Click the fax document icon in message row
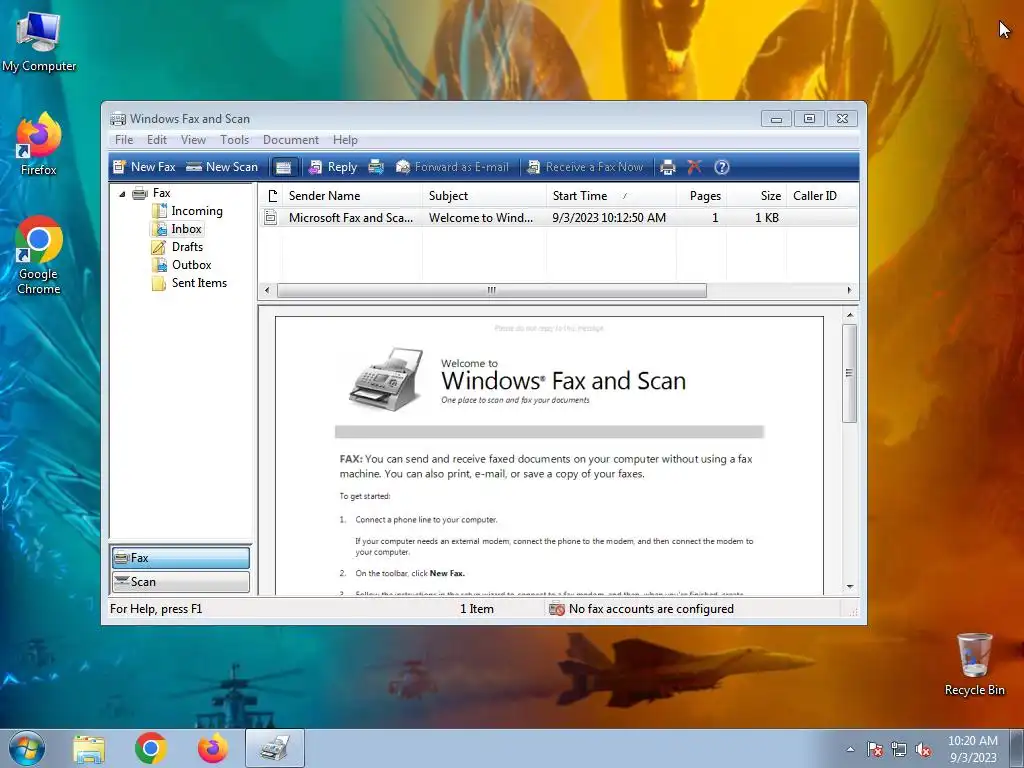Image resolution: width=1024 pixels, height=768 pixels. 270,217
